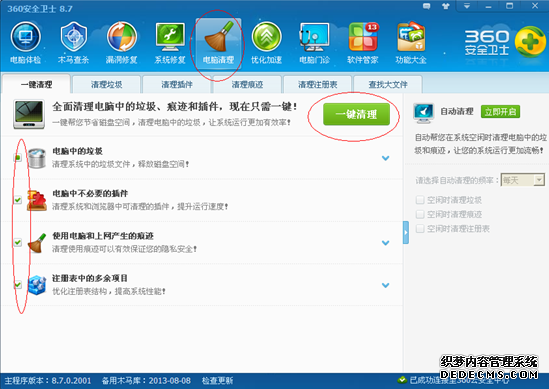This screenshot has height=389, width=549.
Task: Switch to the 清理注册表 tab
Action: click(x=318, y=84)
